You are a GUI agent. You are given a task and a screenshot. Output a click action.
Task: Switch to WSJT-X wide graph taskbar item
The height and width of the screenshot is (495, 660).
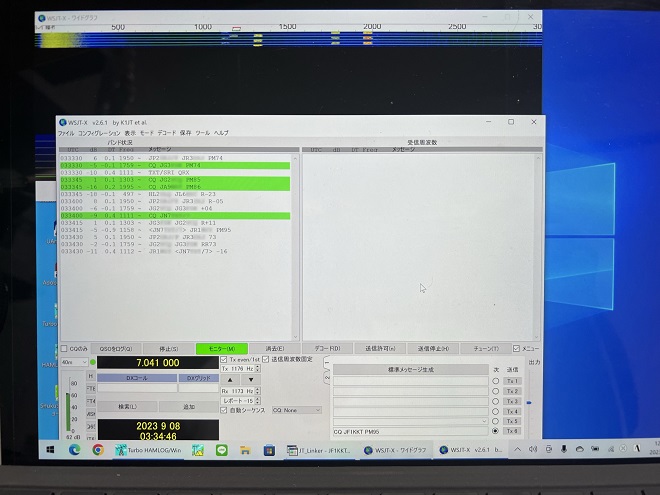coord(395,450)
